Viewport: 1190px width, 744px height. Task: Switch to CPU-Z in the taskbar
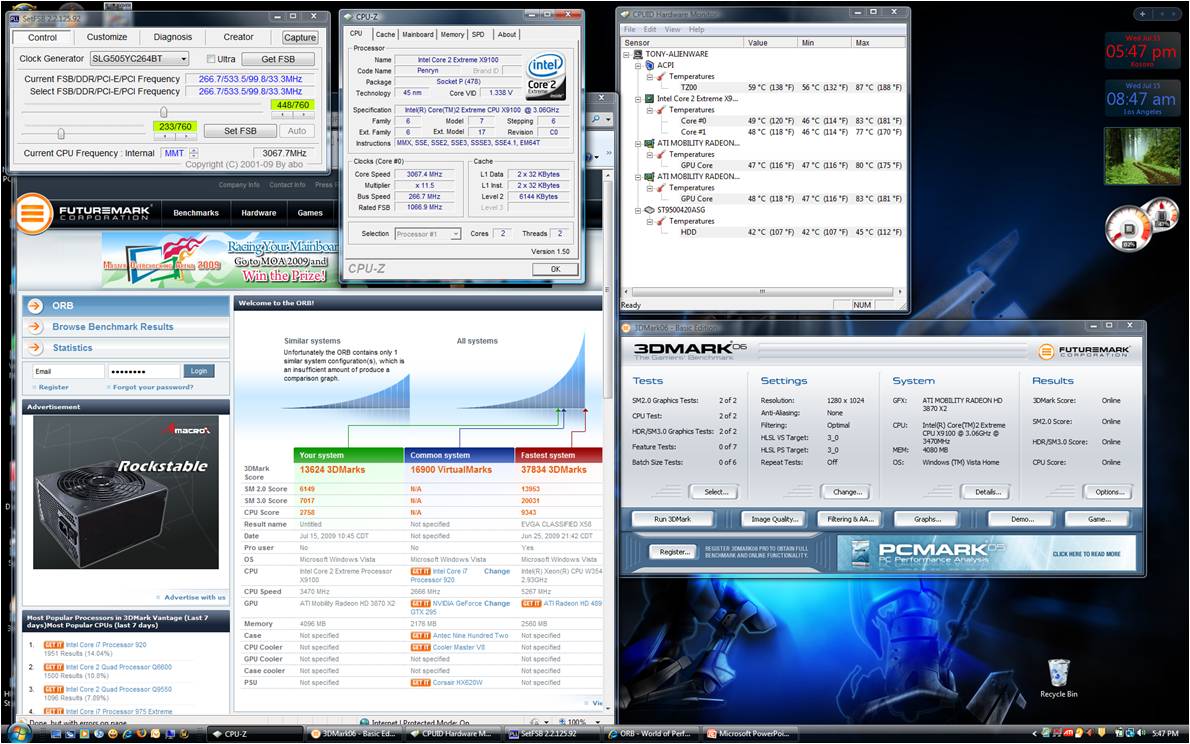pos(254,733)
